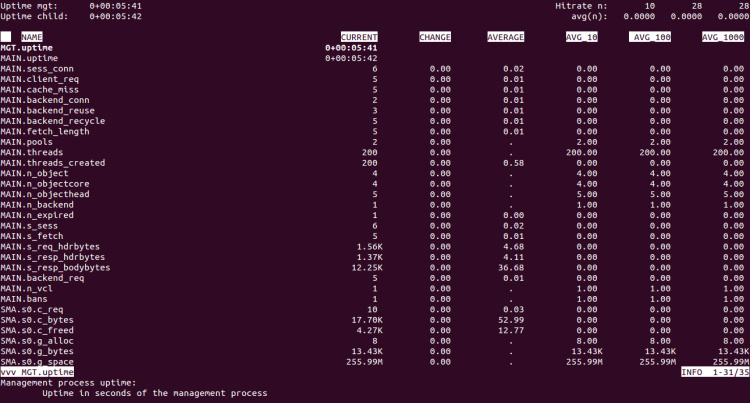Click the CURRENT column header
This screenshot has height=403, width=750.
tap(359, 37)
